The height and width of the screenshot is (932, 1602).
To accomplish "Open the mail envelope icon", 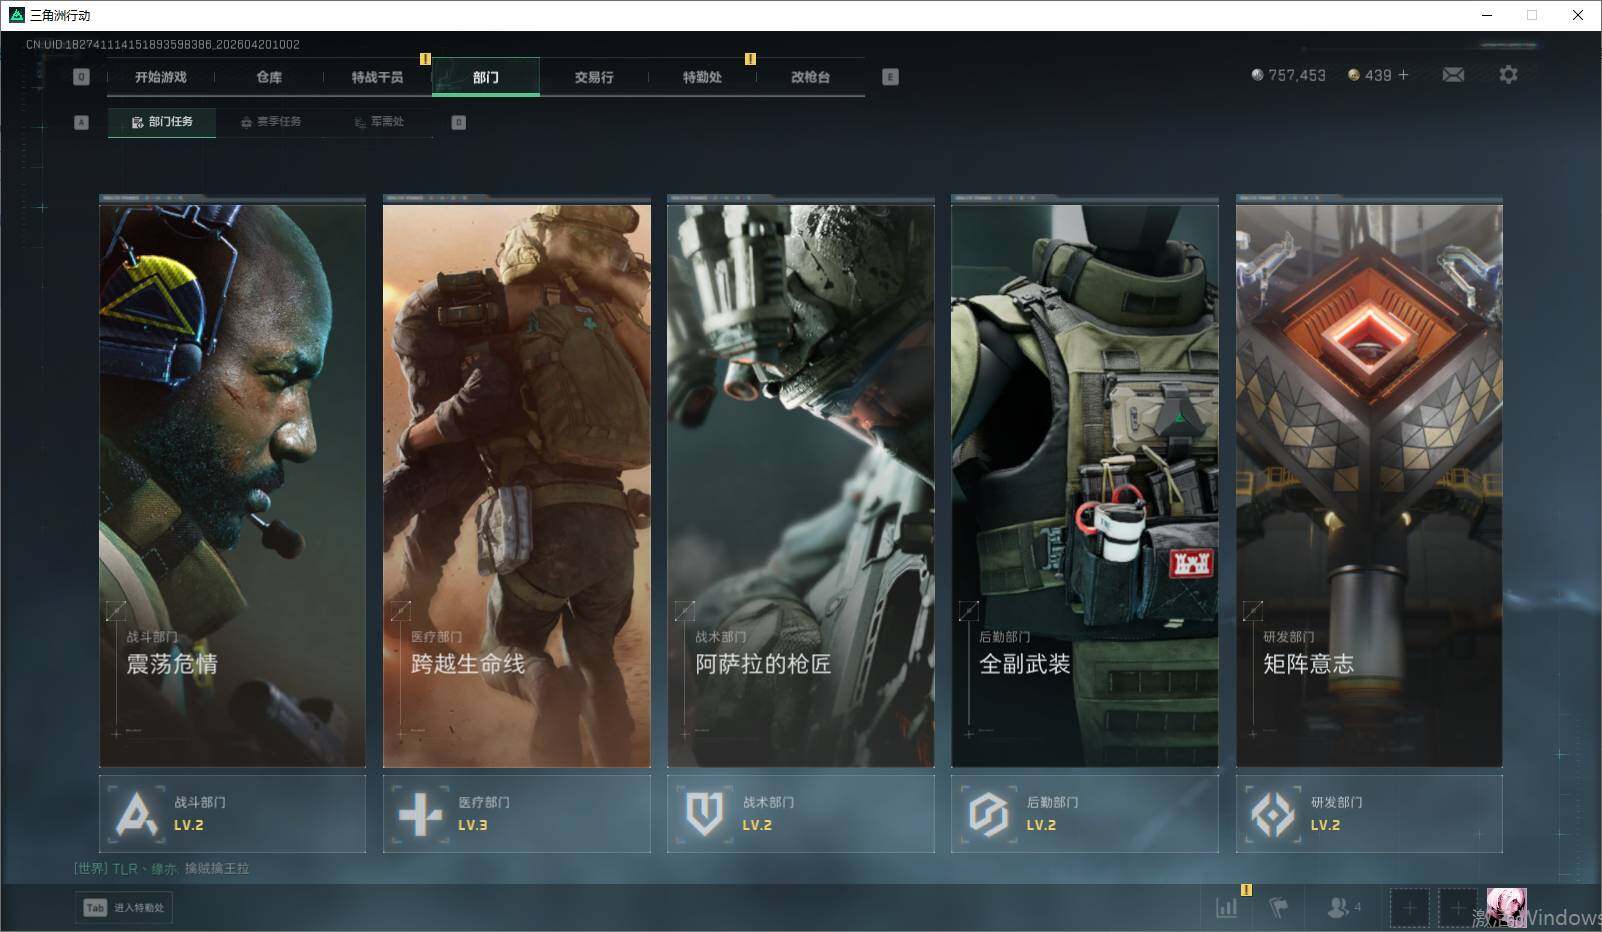I will click(x=1453, y=75).
